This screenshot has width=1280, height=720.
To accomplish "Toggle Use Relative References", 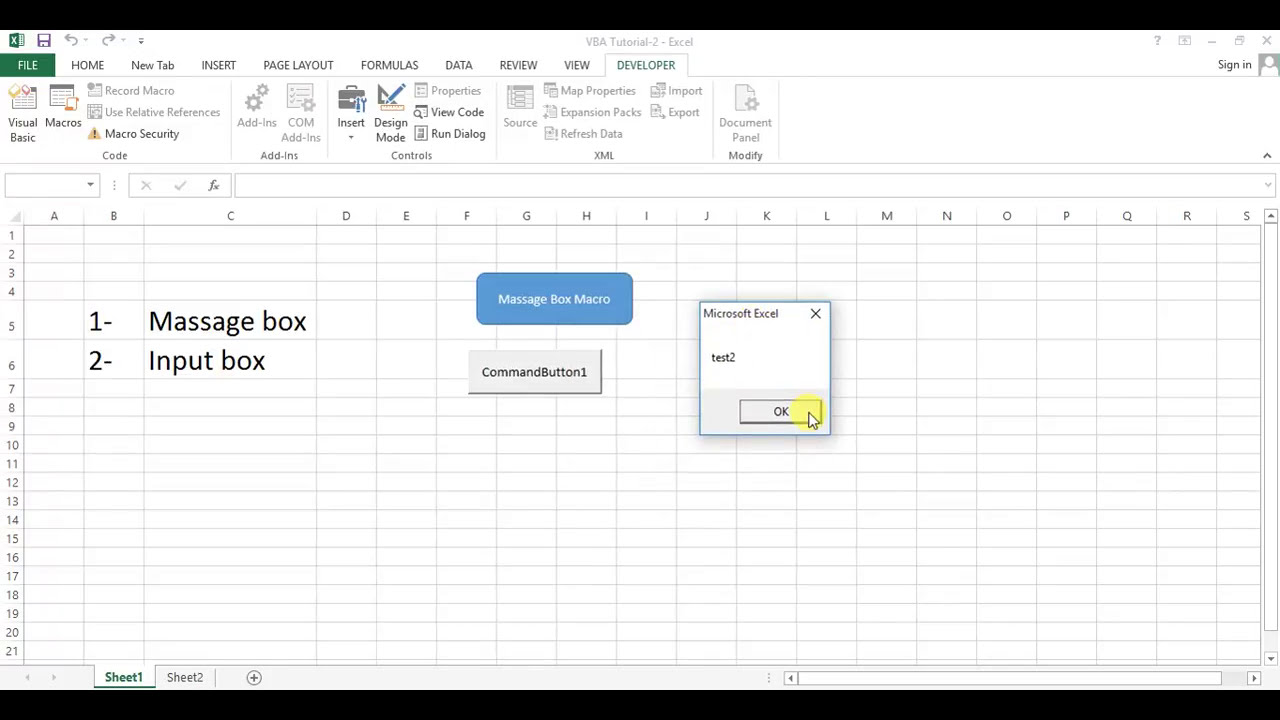I will click(153, 112).
